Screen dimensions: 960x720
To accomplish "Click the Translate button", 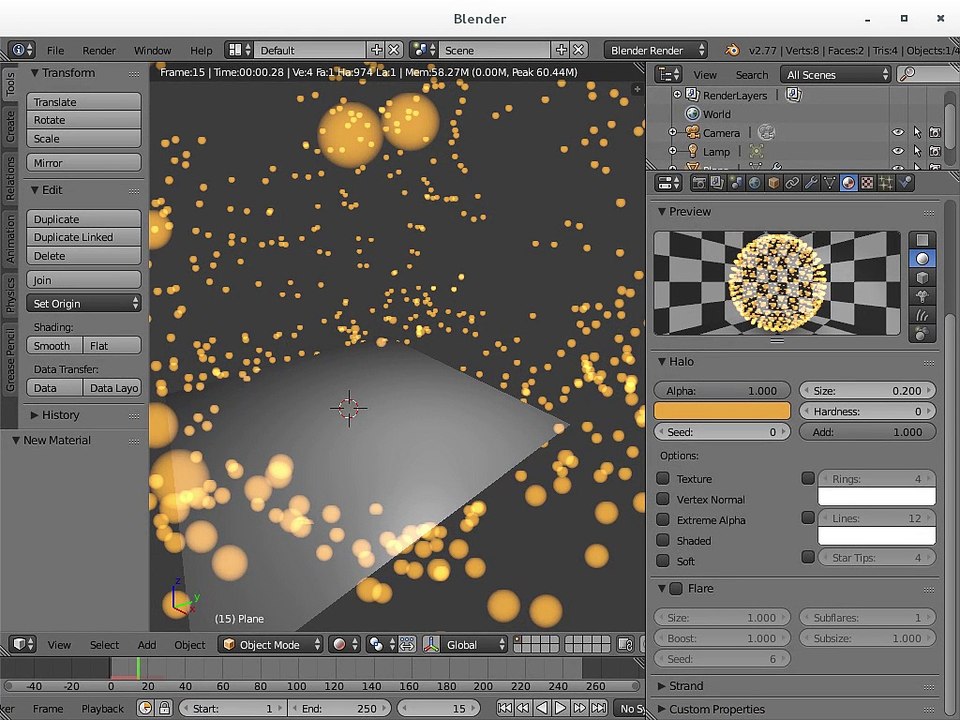I will click(x=84, y=102).
